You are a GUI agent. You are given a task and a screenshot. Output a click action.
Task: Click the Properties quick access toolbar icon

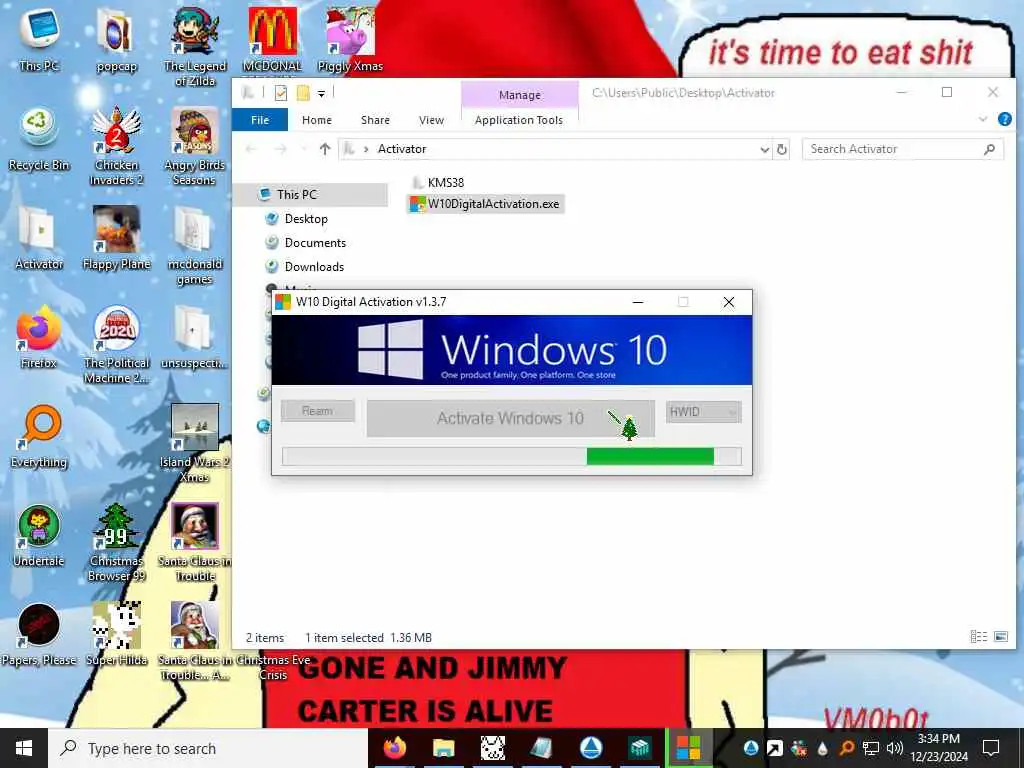point(281,93)
